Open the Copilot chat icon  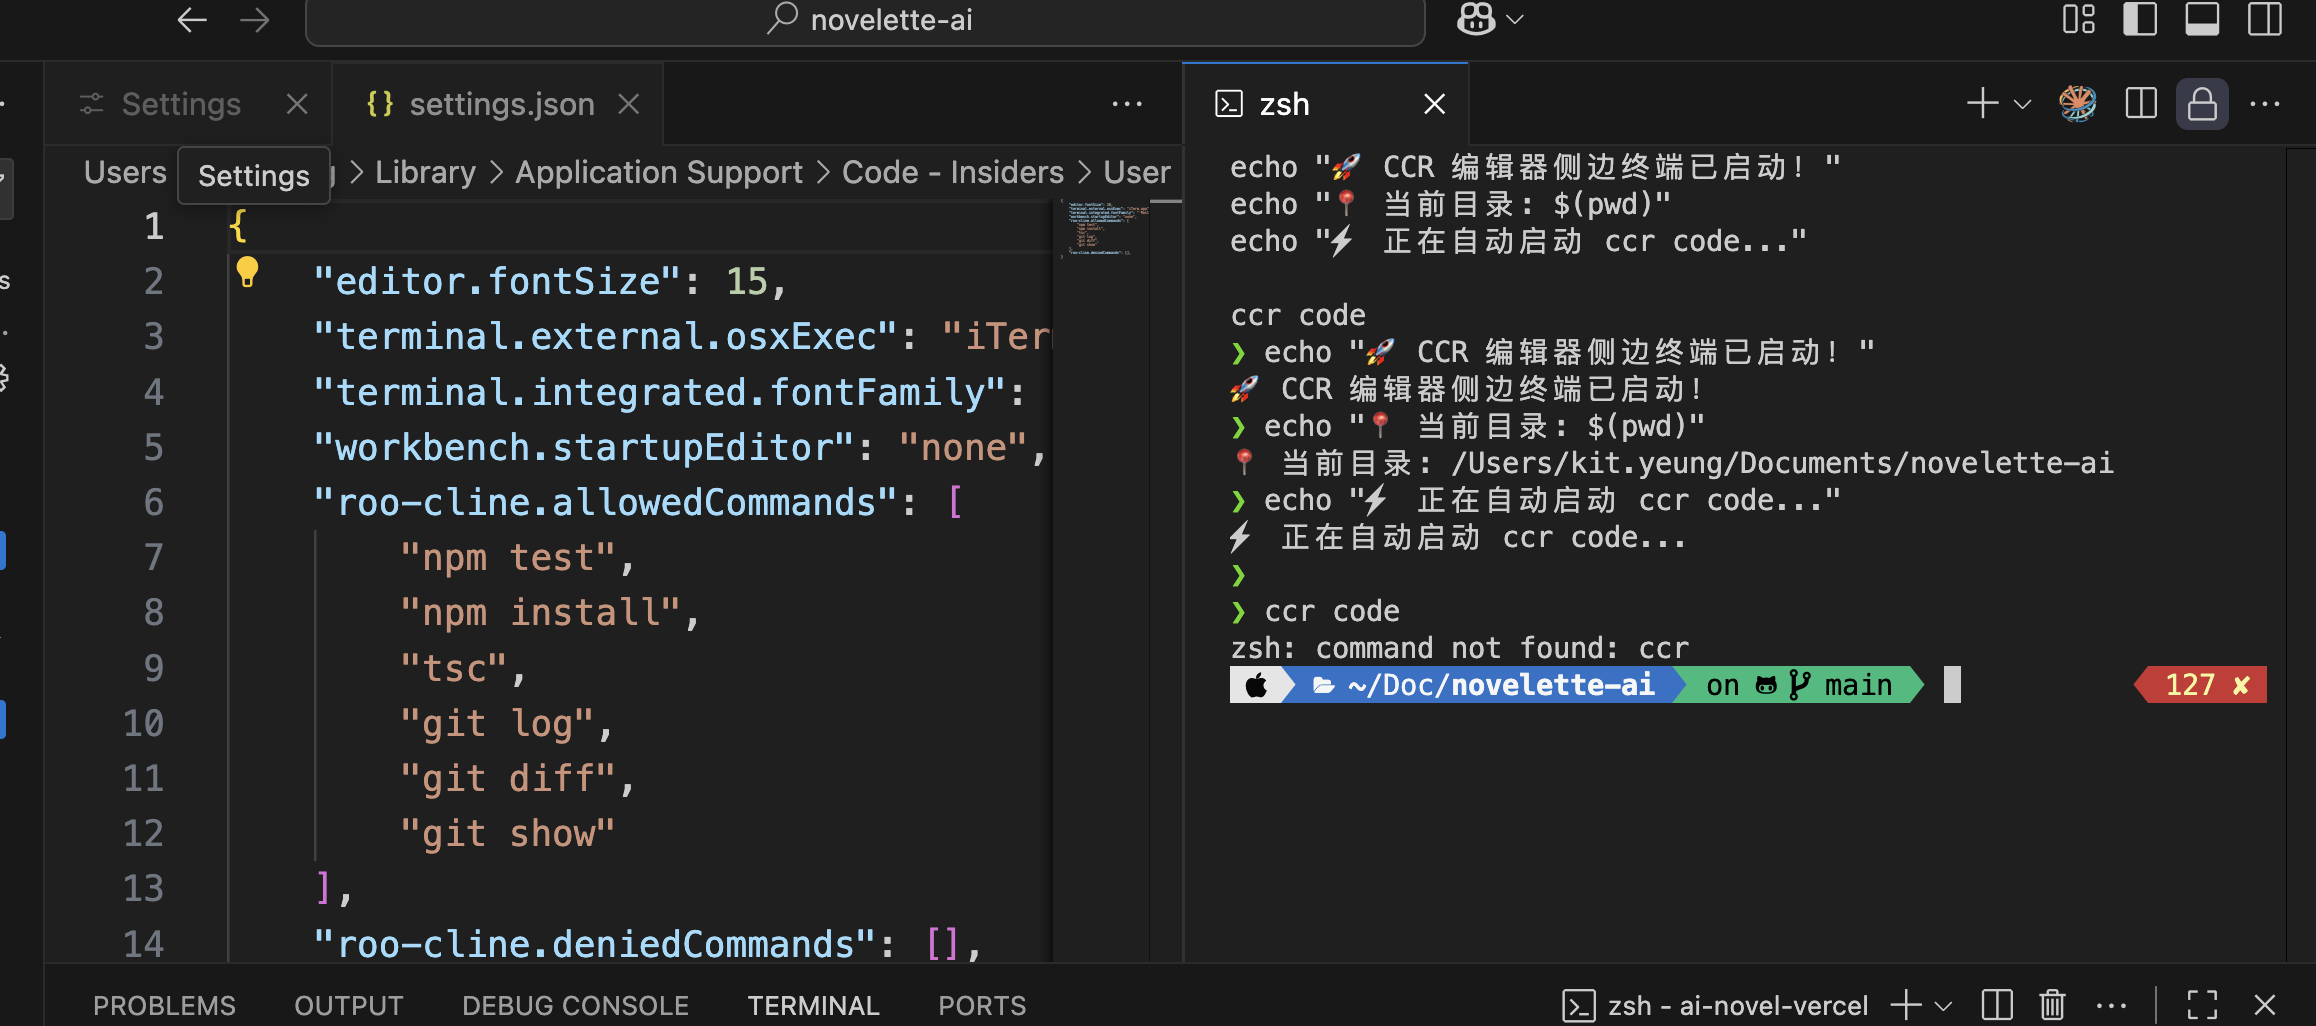[x=1476, y=19]
